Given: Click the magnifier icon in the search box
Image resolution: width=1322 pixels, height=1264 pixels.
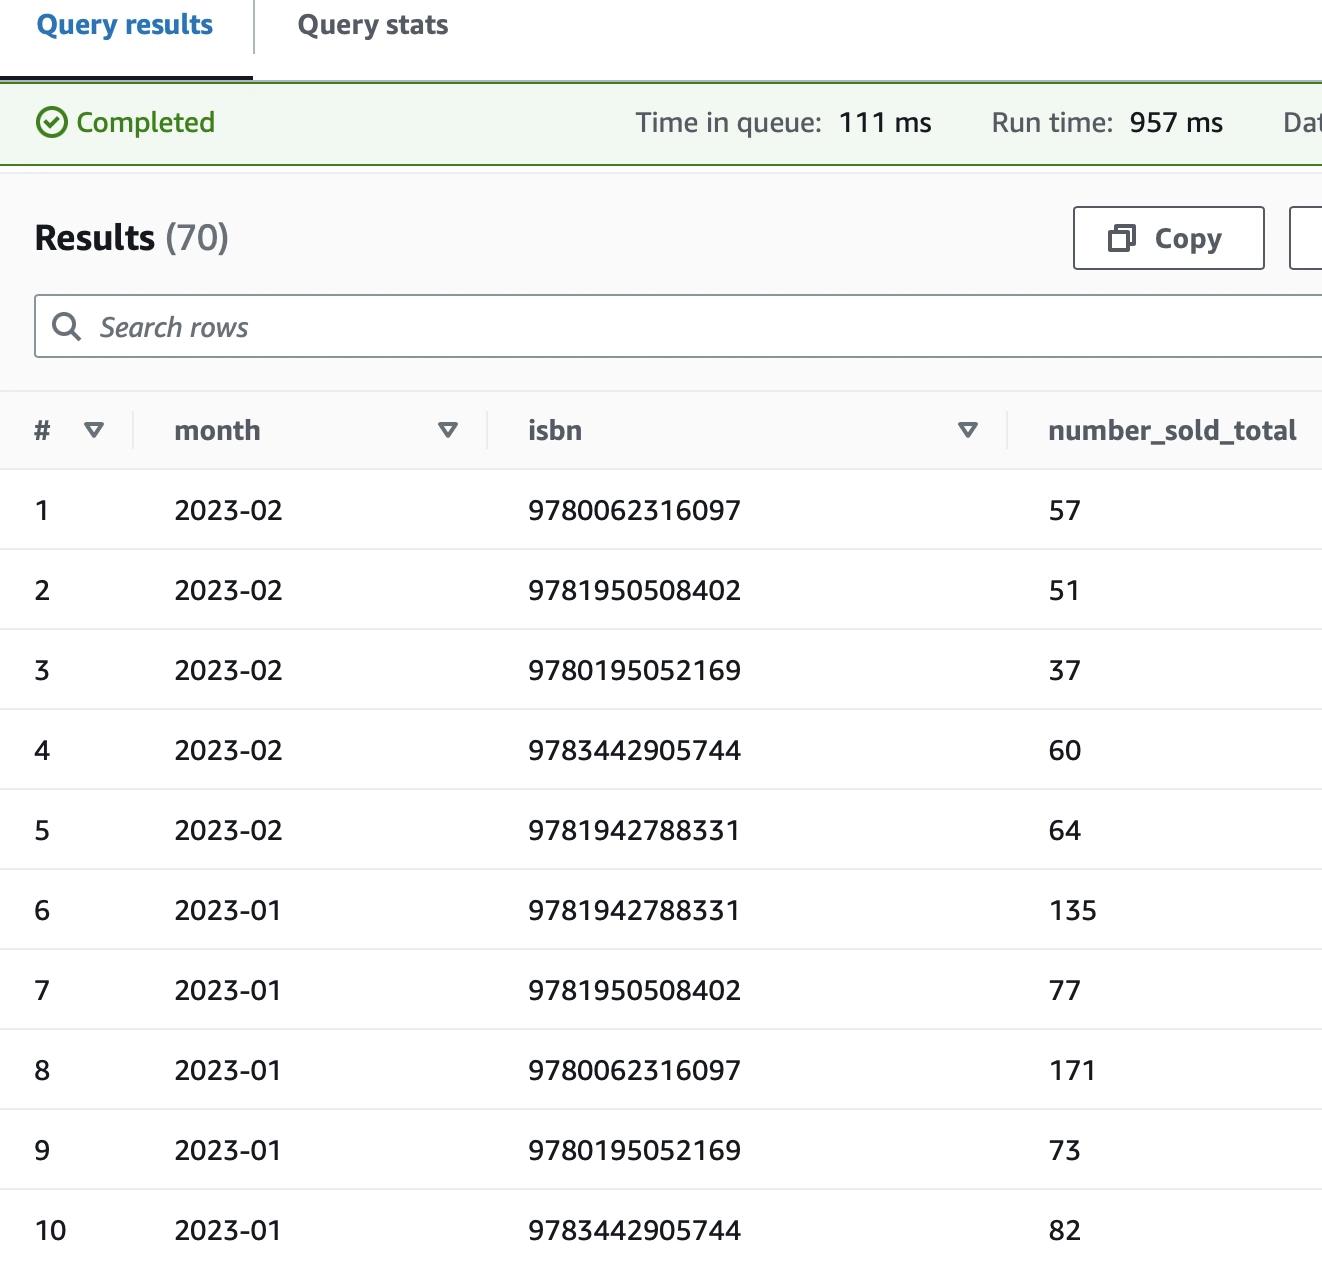Looking at the screenshot, I should (x=67, y=326).
